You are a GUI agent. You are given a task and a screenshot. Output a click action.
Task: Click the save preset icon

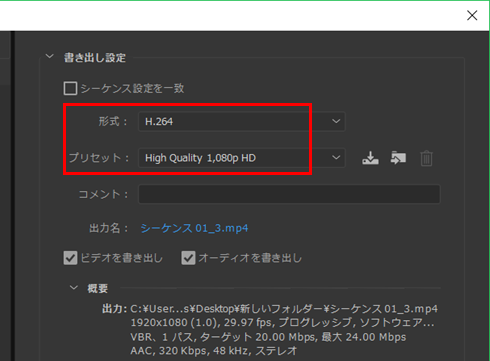(x=370, y=158)
